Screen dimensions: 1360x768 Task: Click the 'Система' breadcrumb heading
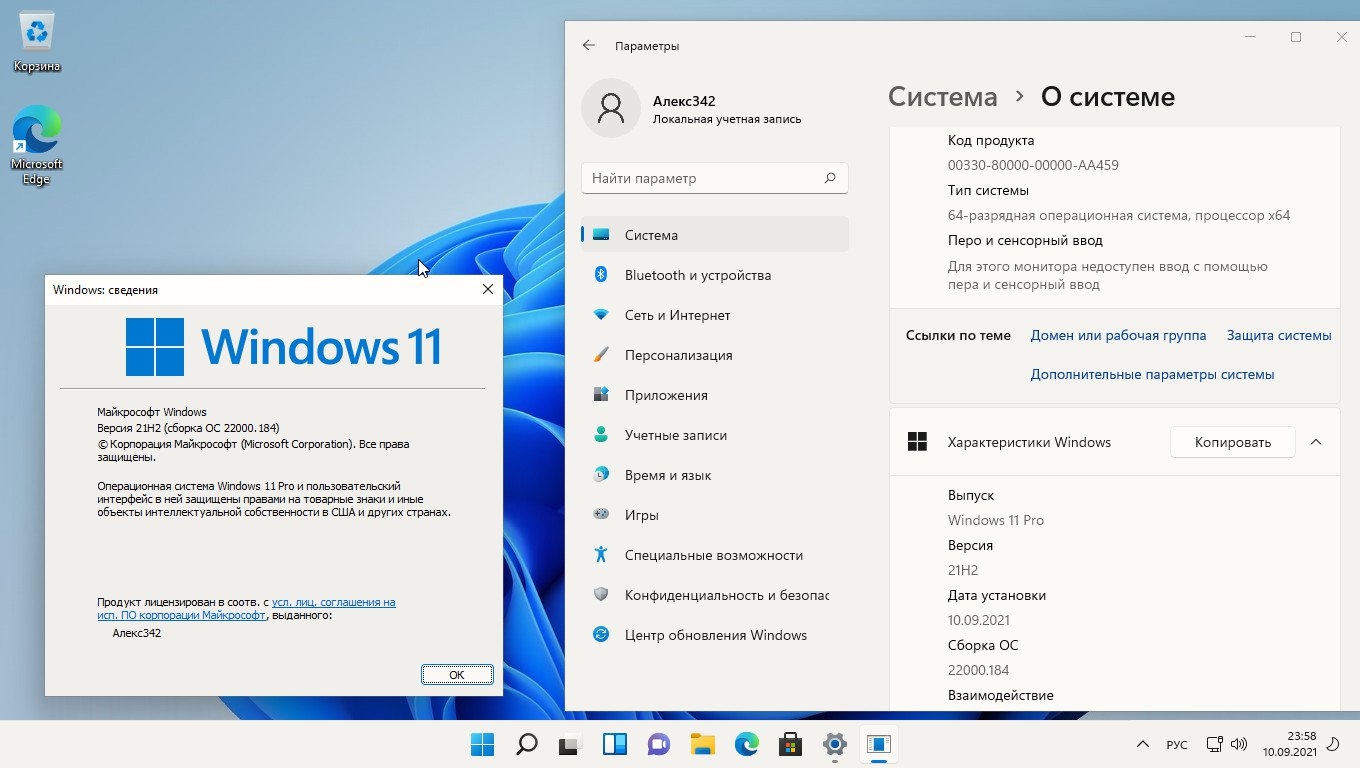pyautogui.click(x=943, y=97)
